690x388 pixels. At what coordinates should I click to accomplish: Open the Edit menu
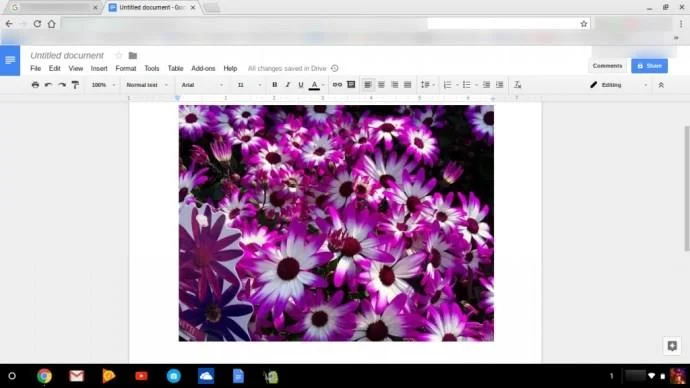(55, 69)
